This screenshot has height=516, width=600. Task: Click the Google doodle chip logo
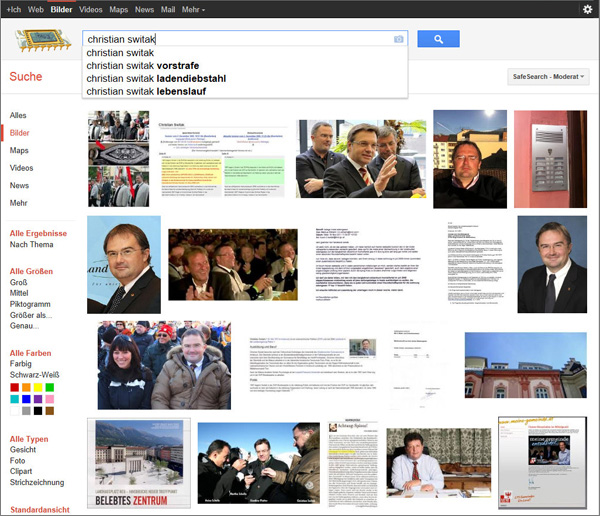pyautogui.click(x=43, y=40)
